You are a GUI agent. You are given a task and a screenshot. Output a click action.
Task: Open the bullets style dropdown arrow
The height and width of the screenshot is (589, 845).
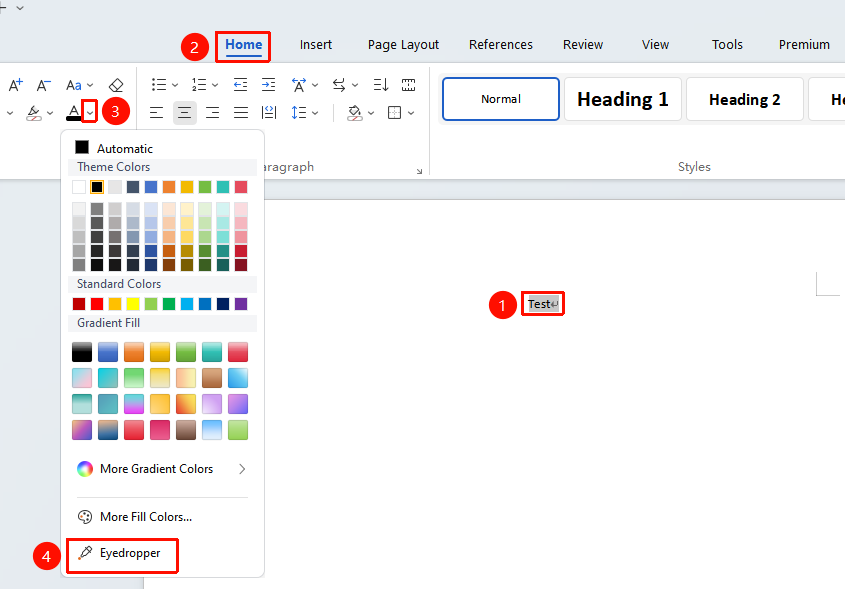(175, 85)
